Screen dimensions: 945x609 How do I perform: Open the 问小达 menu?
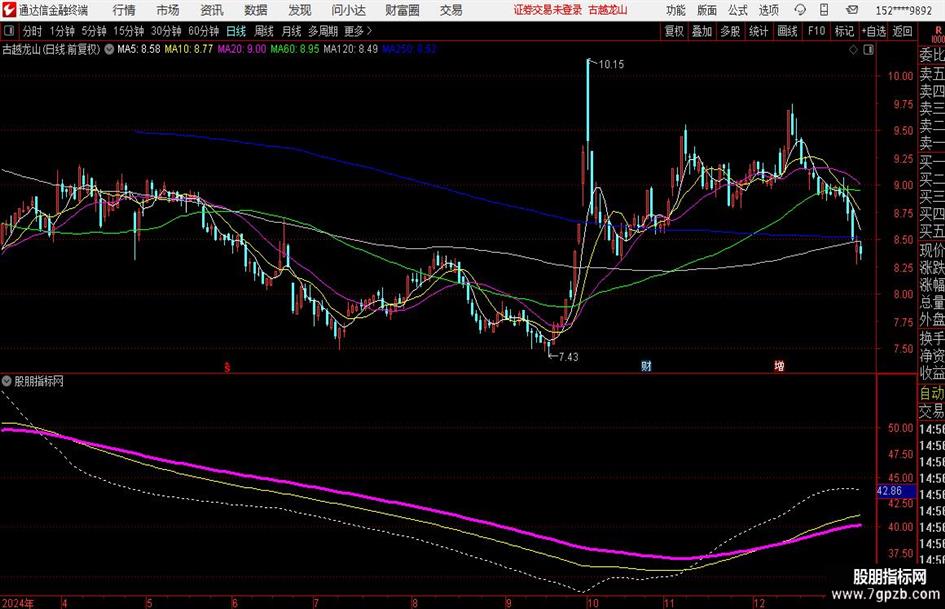pyautogui.click(x=348, y=10)
